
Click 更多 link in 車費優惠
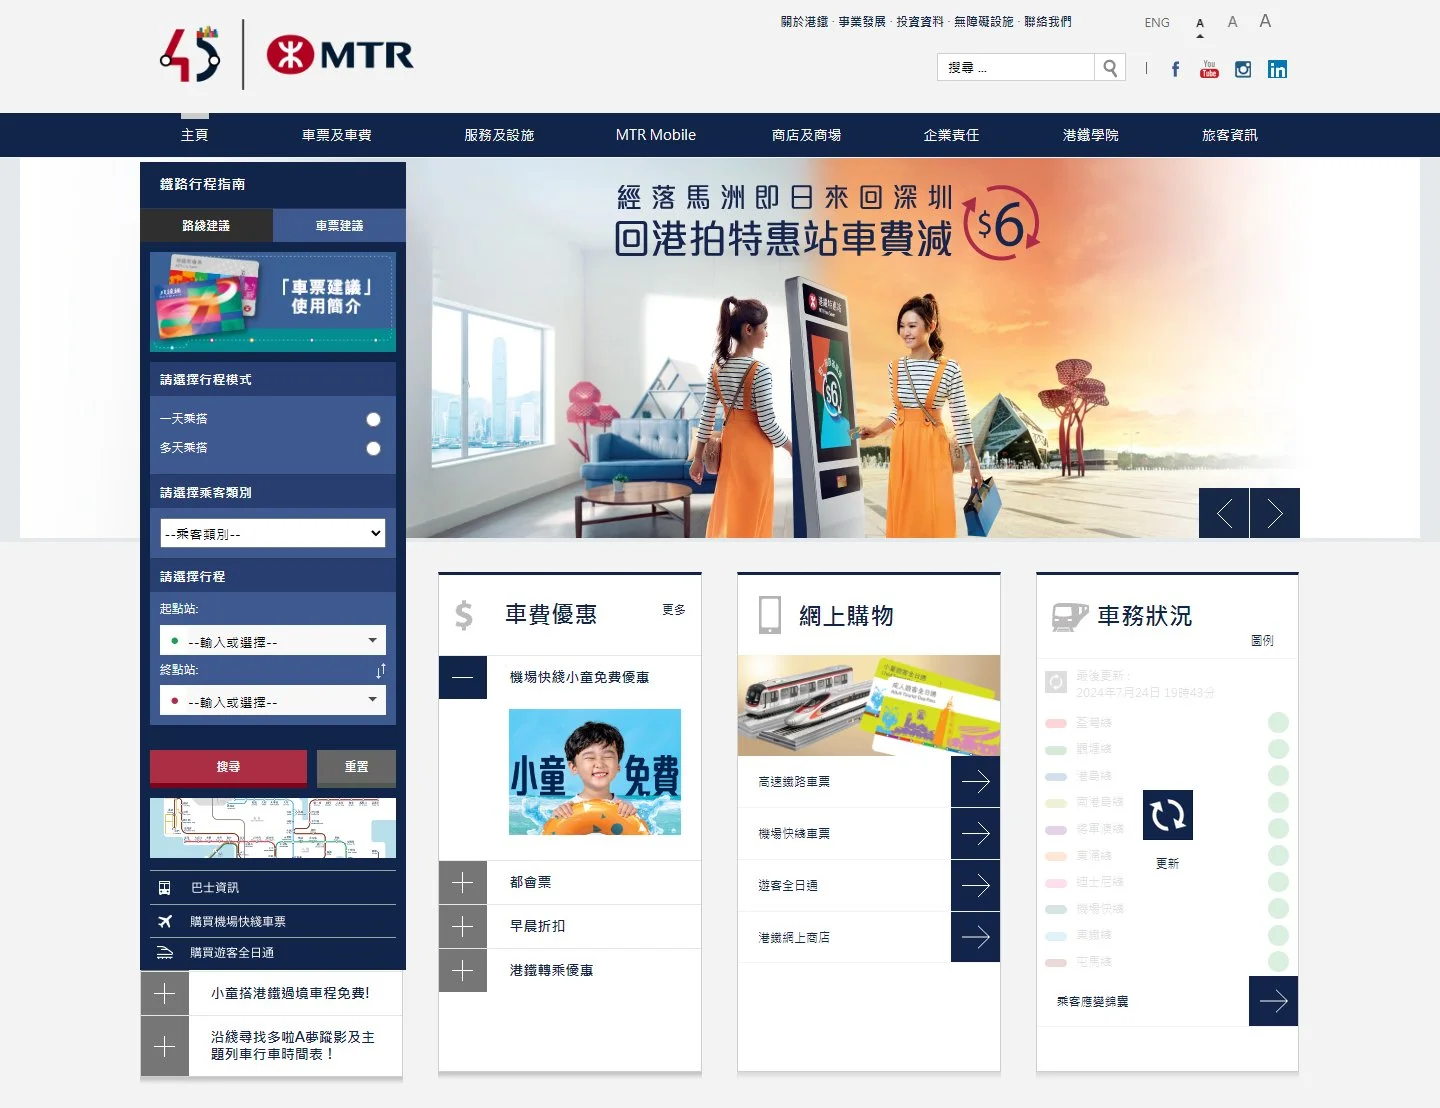[674, 610]
